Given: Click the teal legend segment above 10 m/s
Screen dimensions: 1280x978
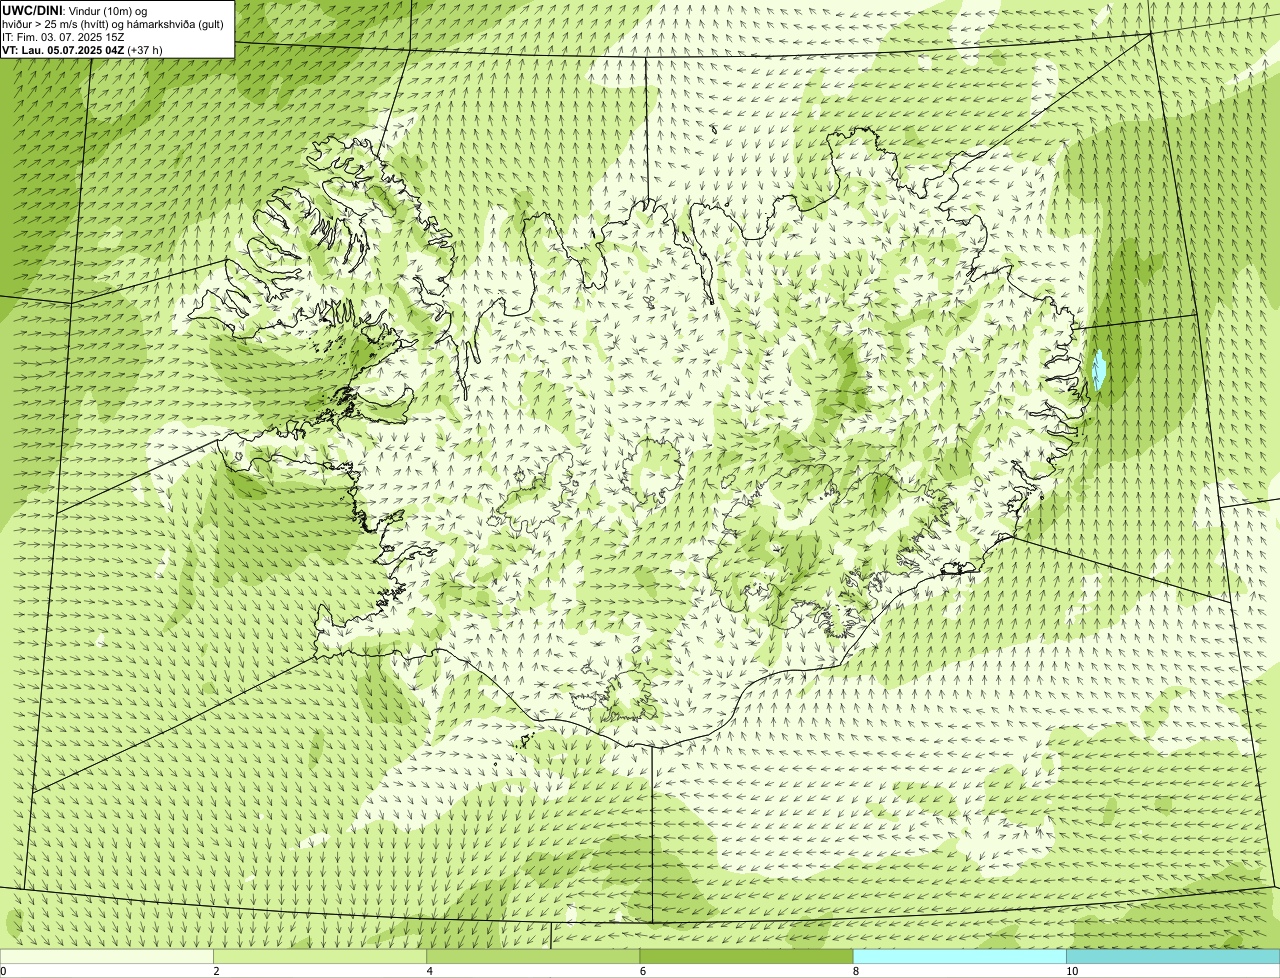Looking at the screenshot, I should click(1173, 956).
